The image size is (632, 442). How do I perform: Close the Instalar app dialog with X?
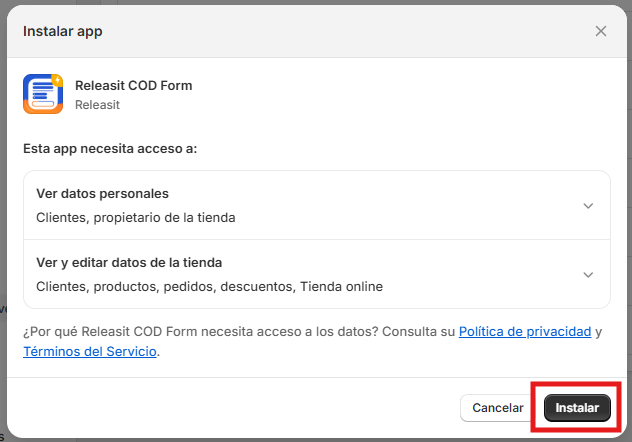coord(601,31)
